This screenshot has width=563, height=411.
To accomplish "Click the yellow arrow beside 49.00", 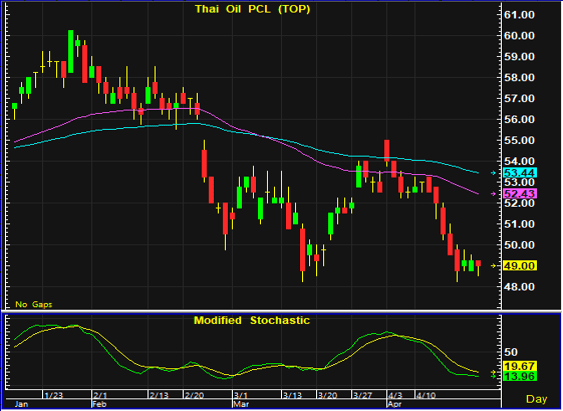I will tap(493, 266).
